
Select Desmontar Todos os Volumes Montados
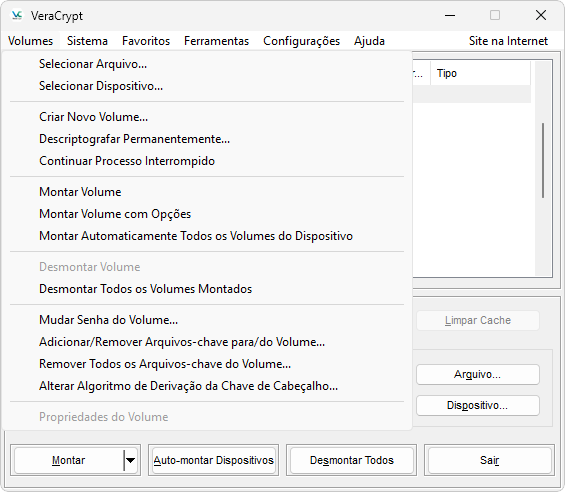pos(207,289)
